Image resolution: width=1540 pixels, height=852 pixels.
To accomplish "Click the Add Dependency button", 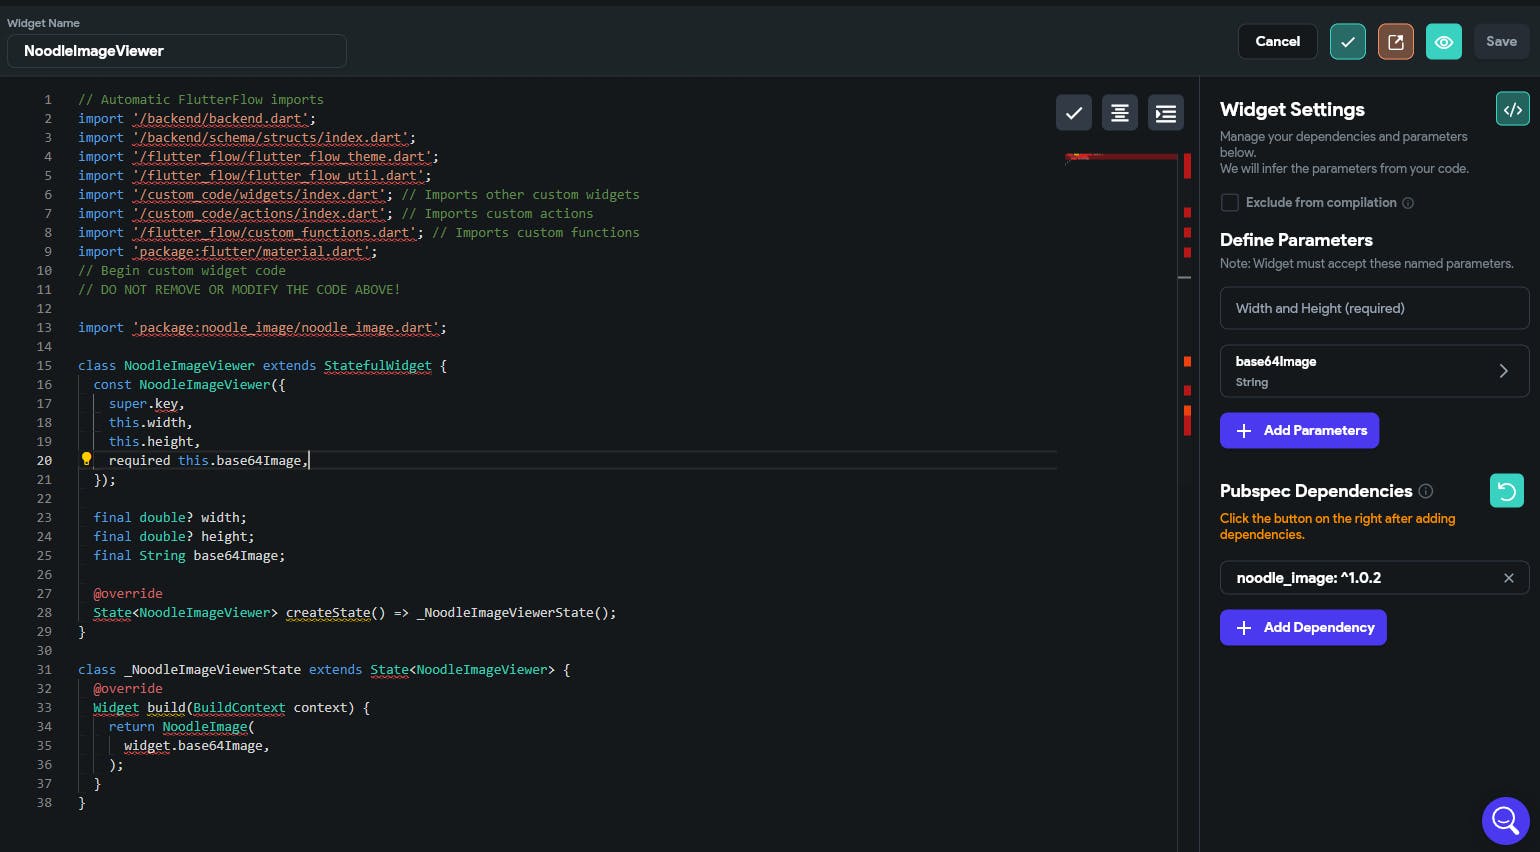I will point(1302,628).
